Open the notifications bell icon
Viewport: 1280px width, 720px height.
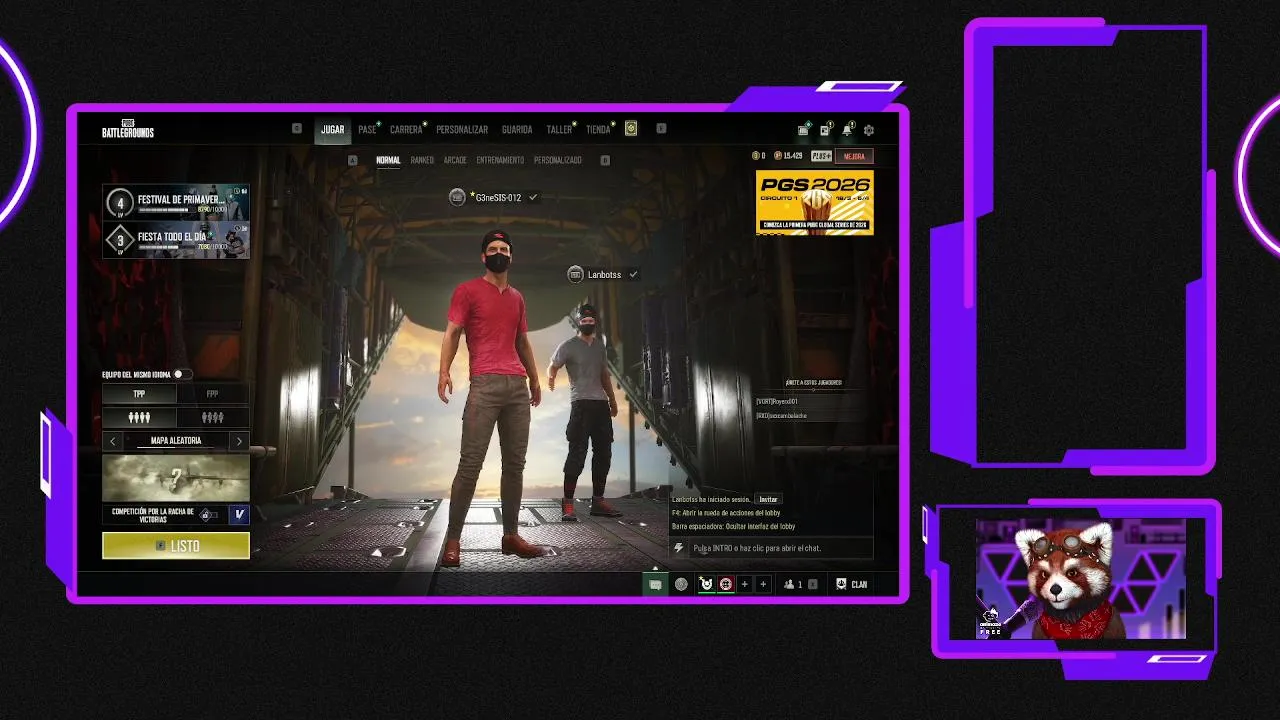tap(847, 130)
